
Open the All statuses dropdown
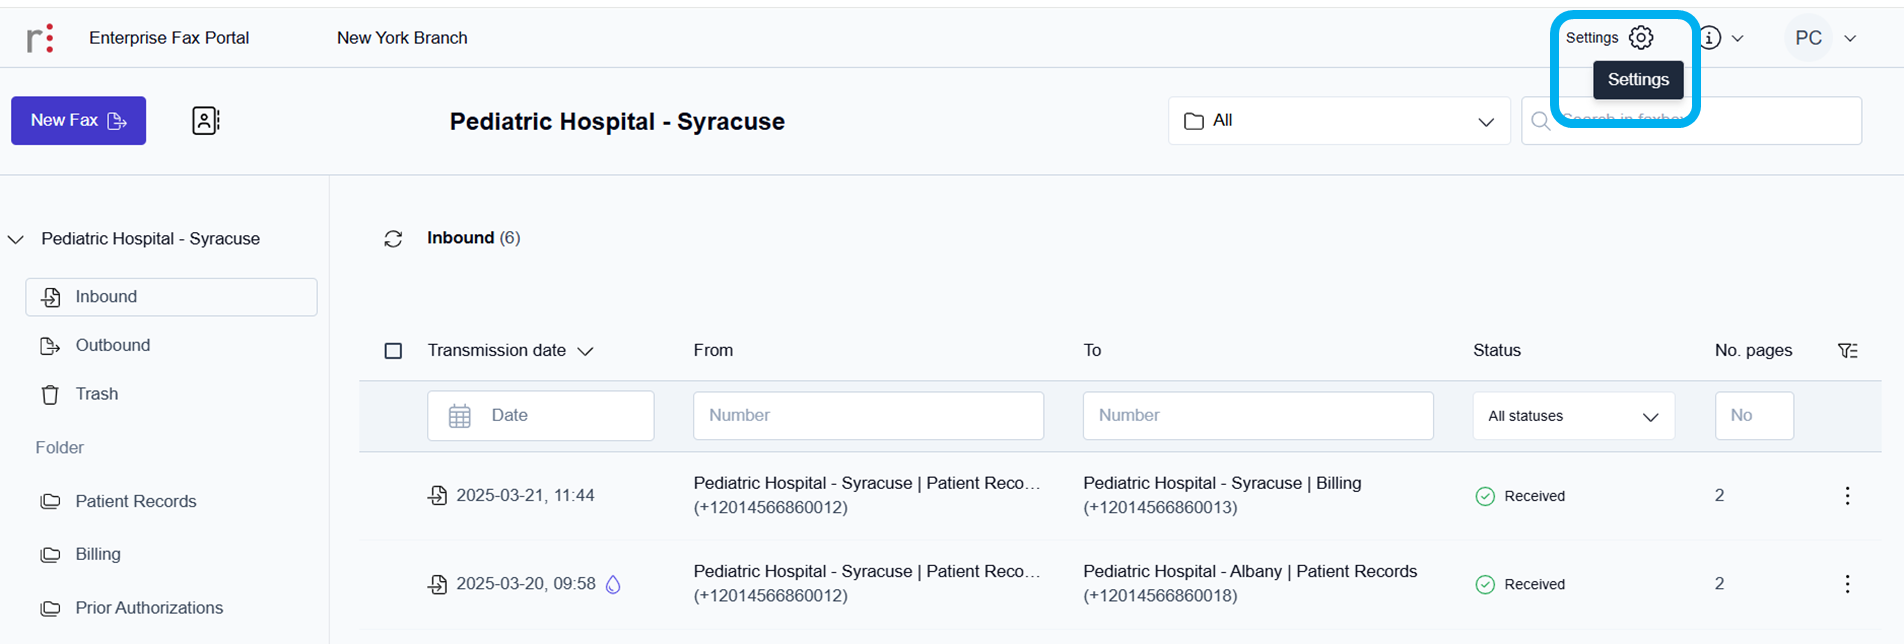[x=1573, y=416]
